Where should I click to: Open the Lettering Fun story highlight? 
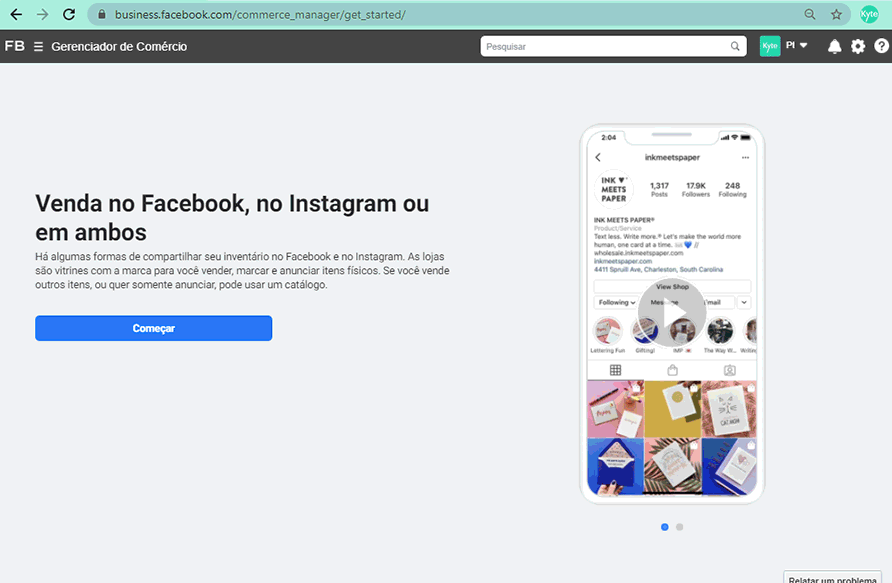coord(608,331)
